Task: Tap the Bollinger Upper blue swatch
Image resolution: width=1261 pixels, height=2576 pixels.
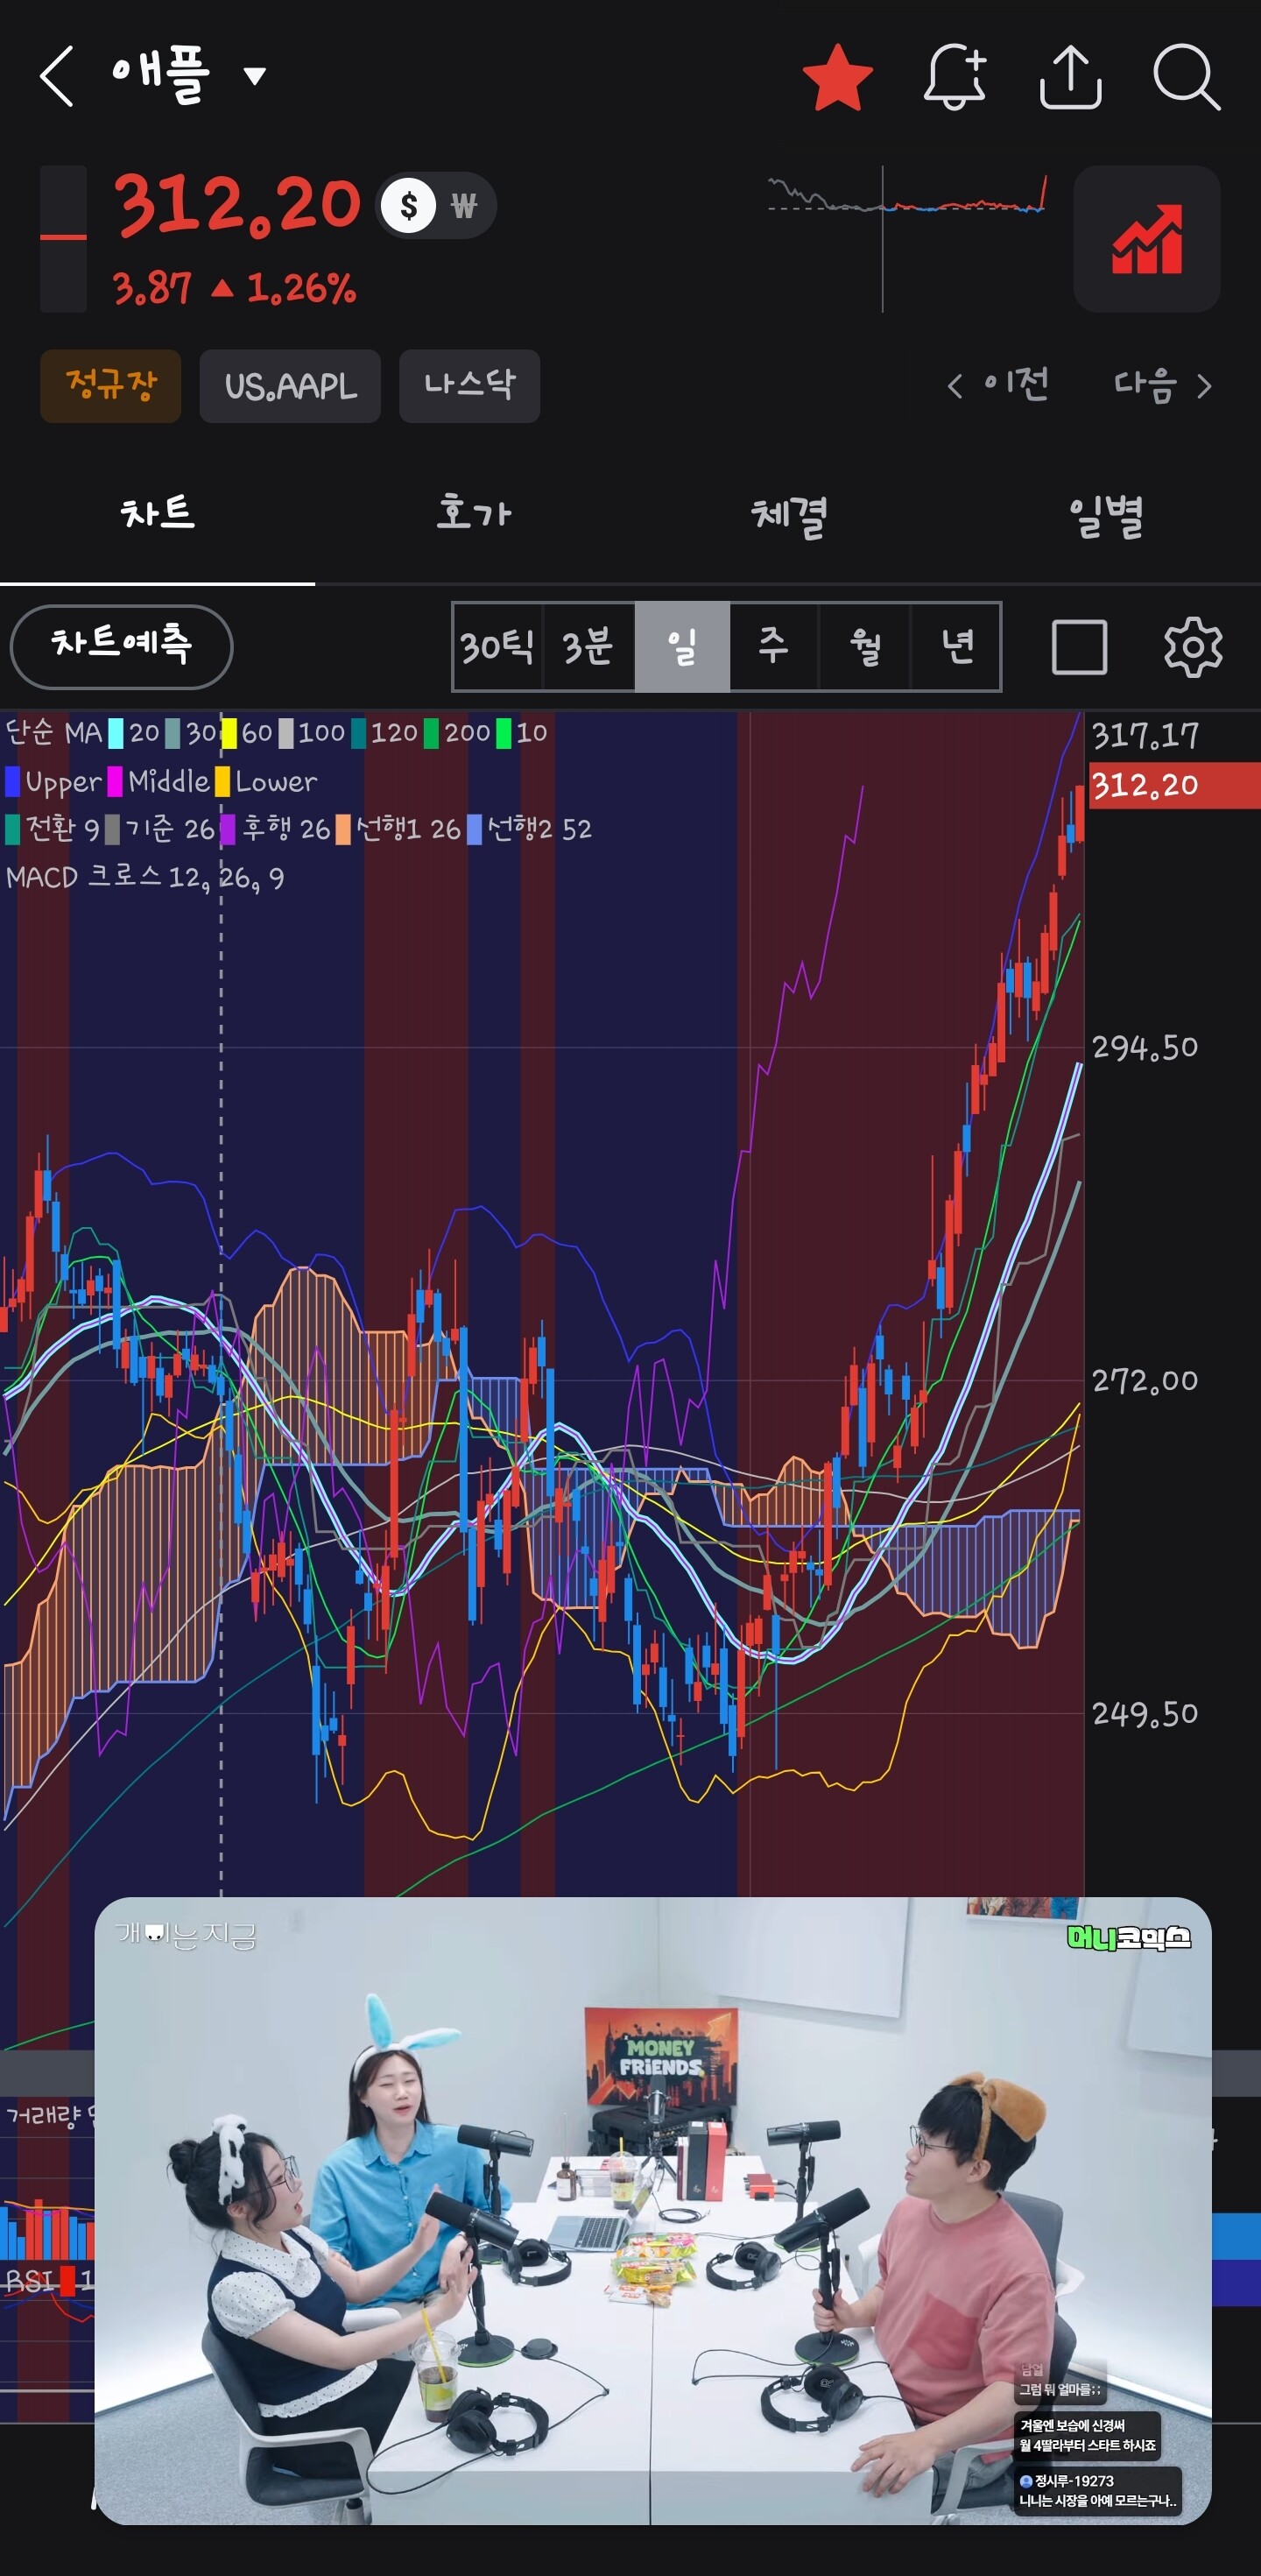Action: pos(13,782)
